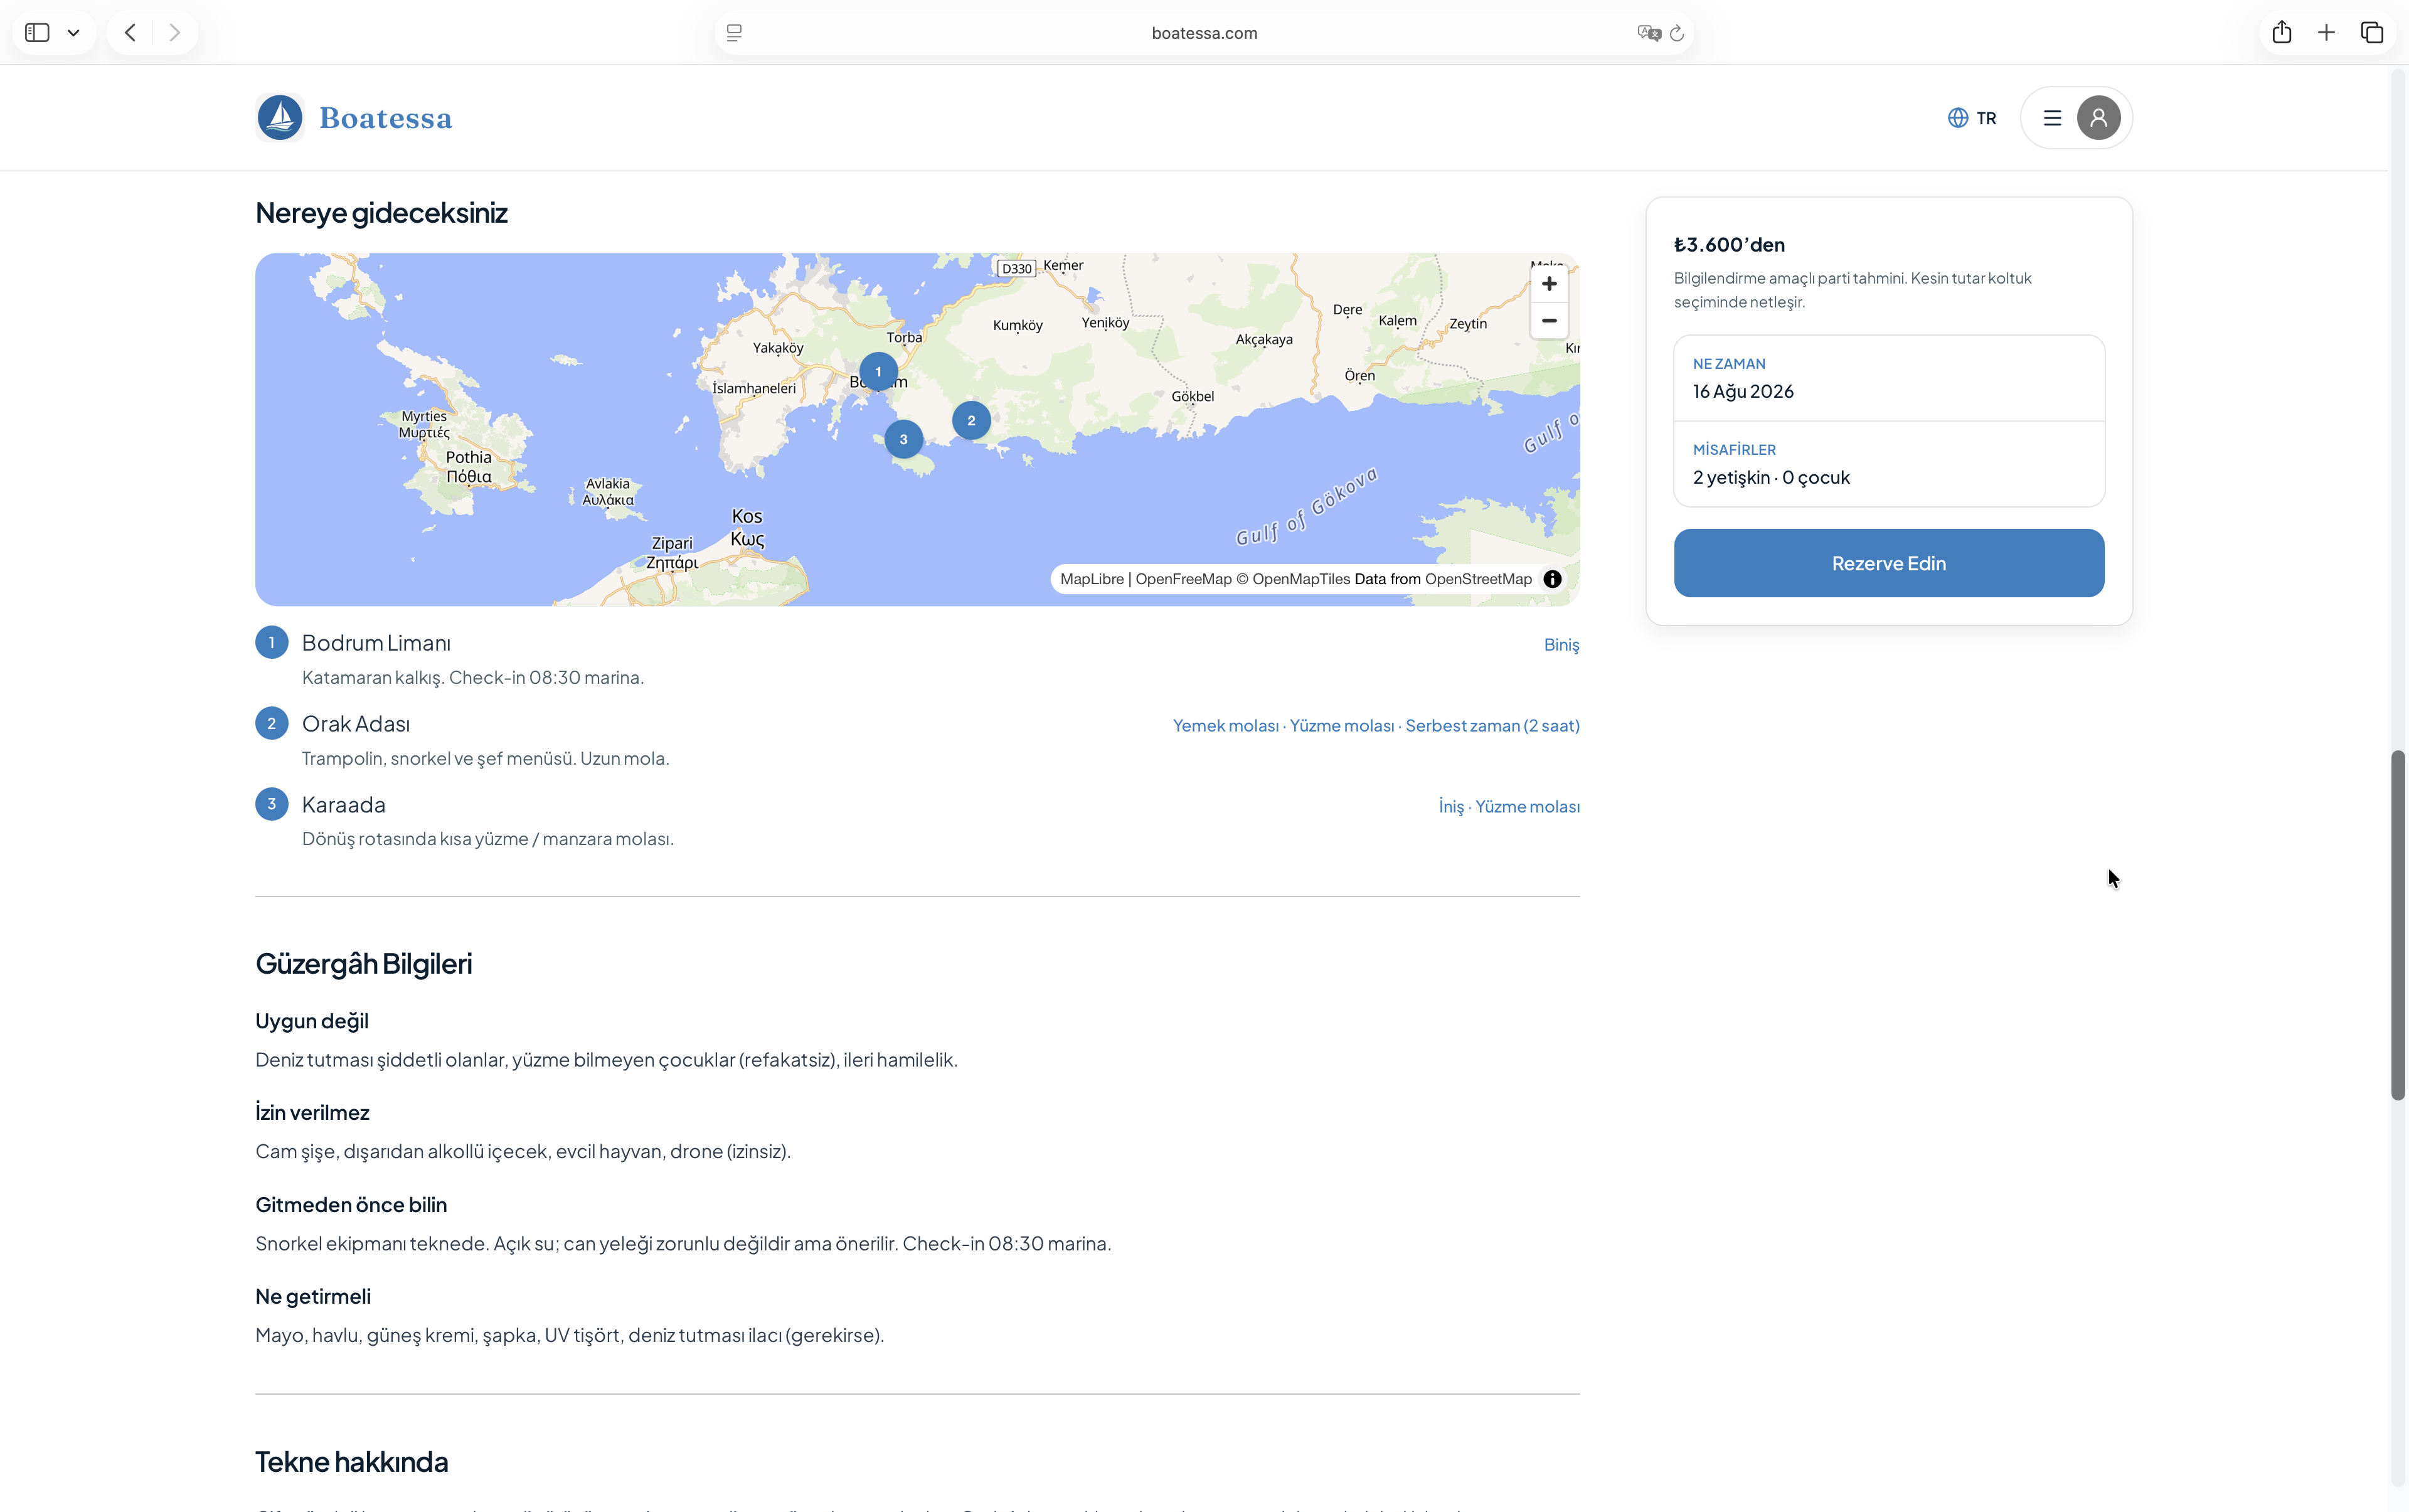The height and width of the screenshot is (1512, 2409).
Task: Select map marker 3 near Karaada
Action: [x=903, y=439]
